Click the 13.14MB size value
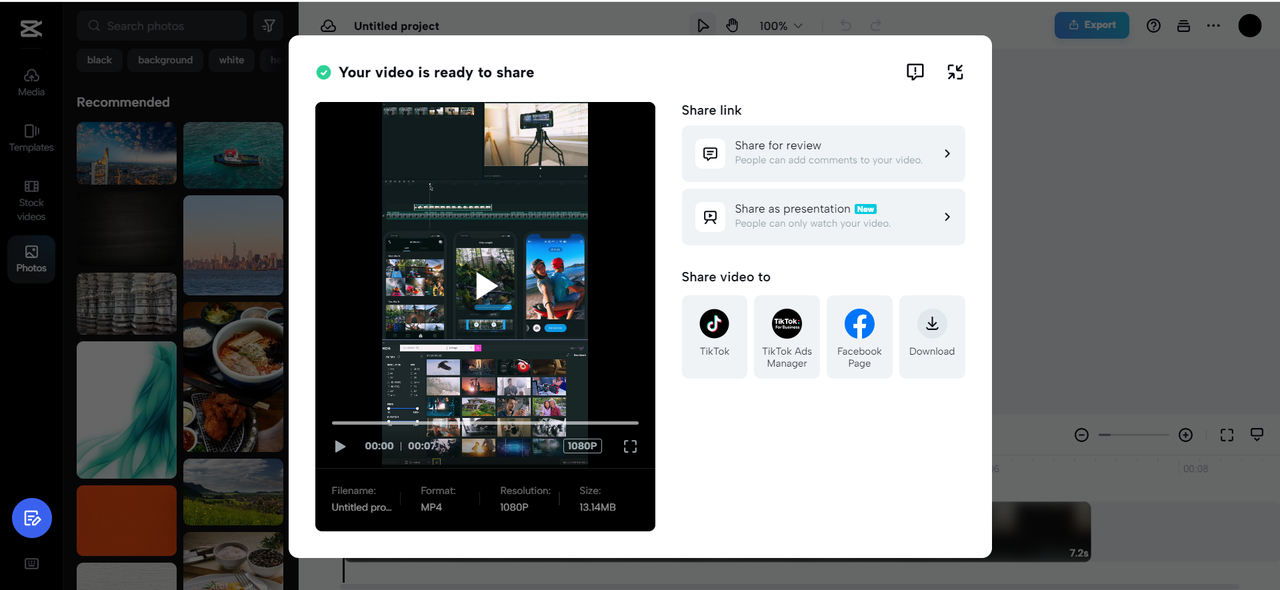The image size is (1280, 590). (598, 507)
